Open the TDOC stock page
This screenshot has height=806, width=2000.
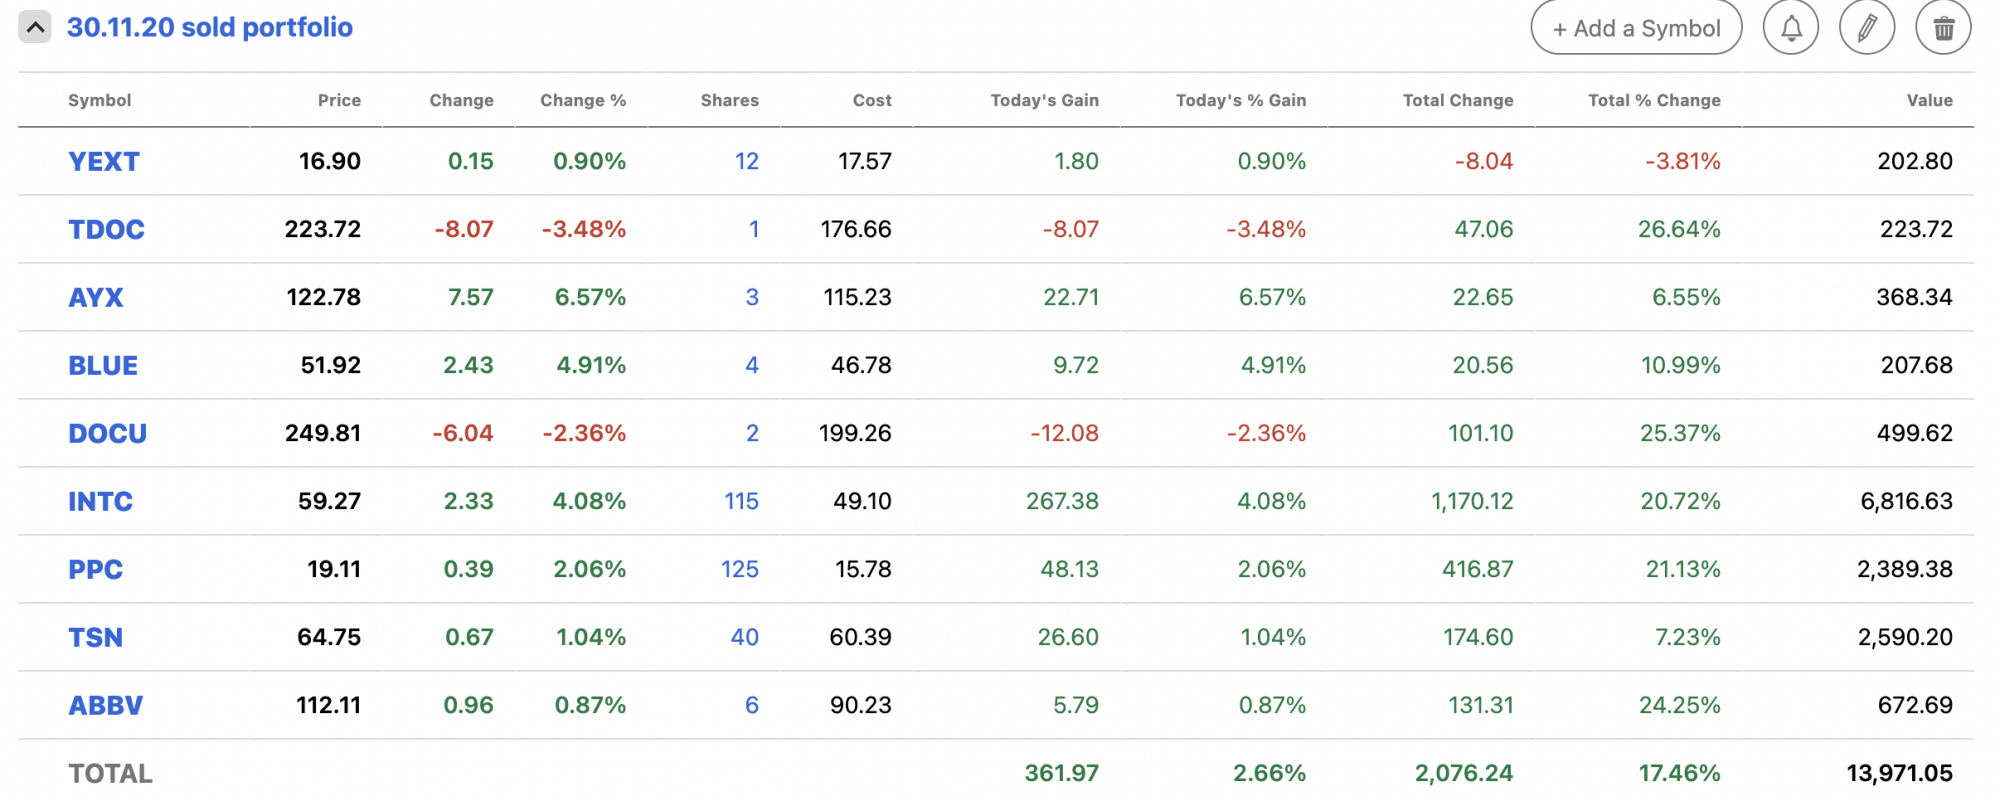click(x=106, y=230)
